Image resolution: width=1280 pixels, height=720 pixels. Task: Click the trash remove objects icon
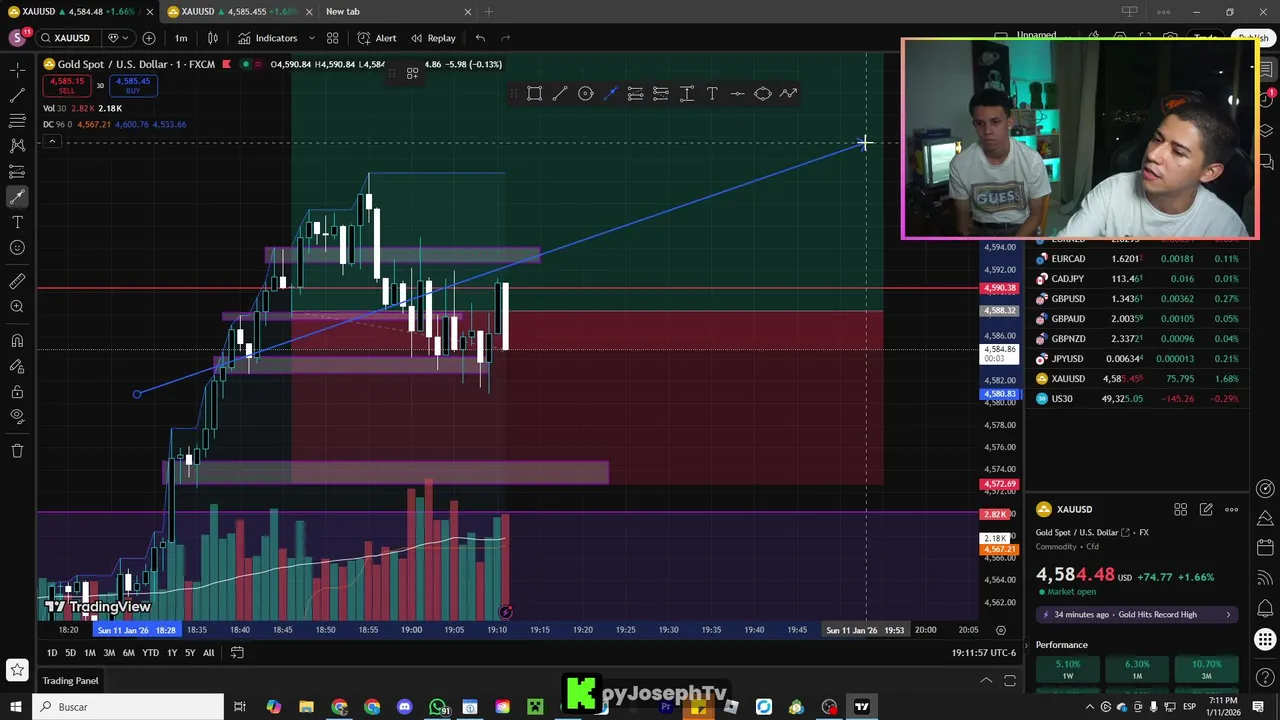pyautogui.click(x=17, y=451)
